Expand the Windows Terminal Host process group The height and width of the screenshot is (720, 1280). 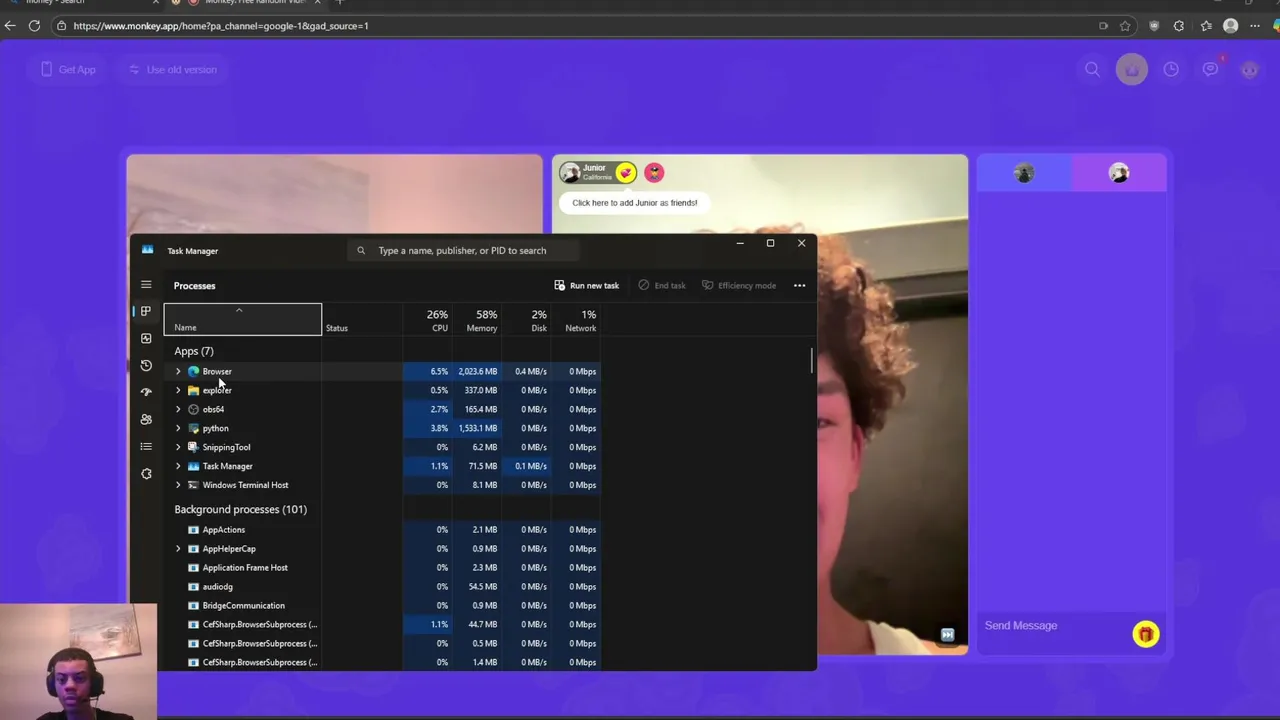(178, 485)
